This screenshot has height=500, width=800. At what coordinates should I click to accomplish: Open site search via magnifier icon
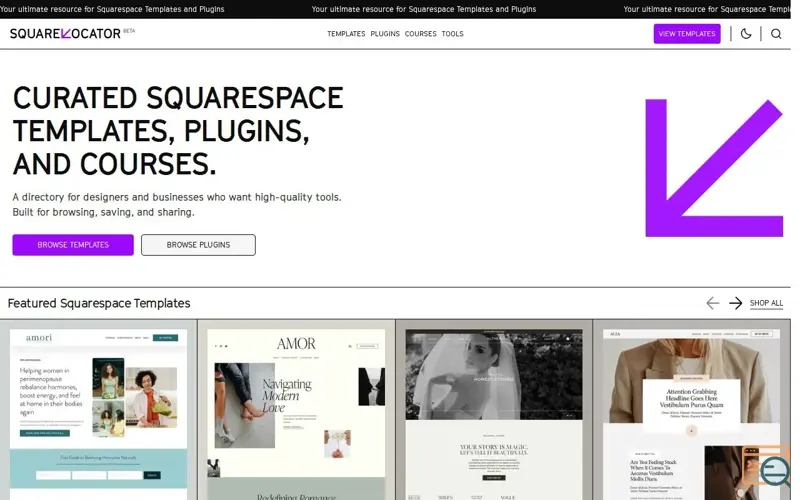[x=776, y=34]
